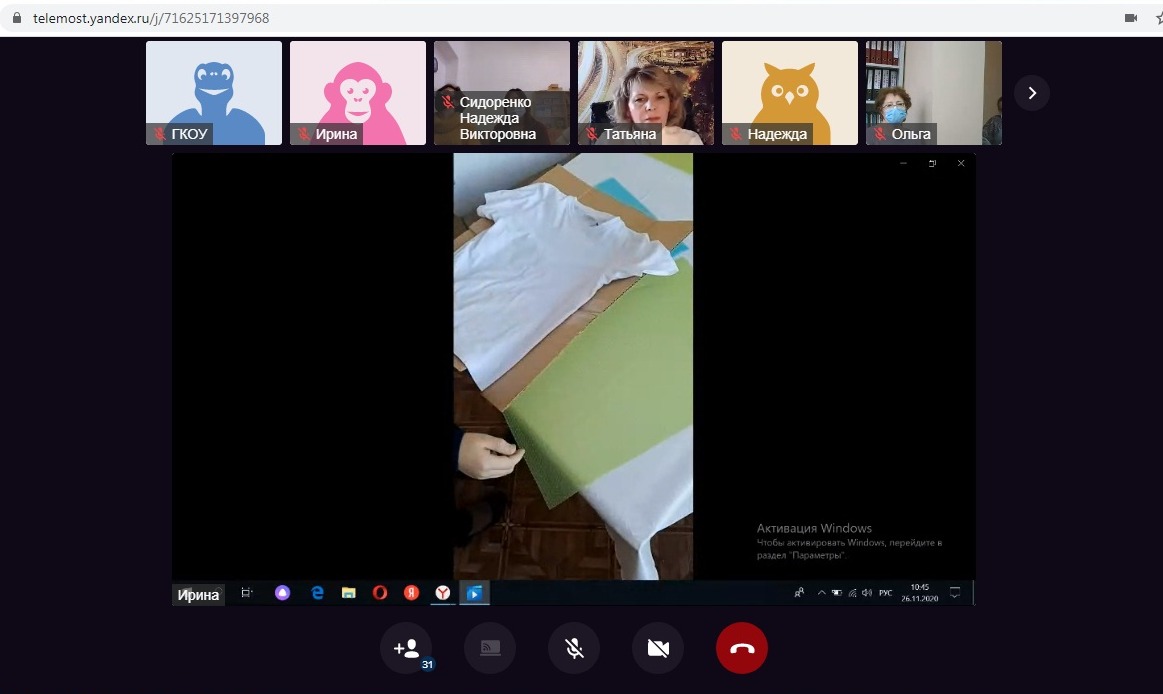
Task: End the call with red hang-up button
Action: [741, 648]
